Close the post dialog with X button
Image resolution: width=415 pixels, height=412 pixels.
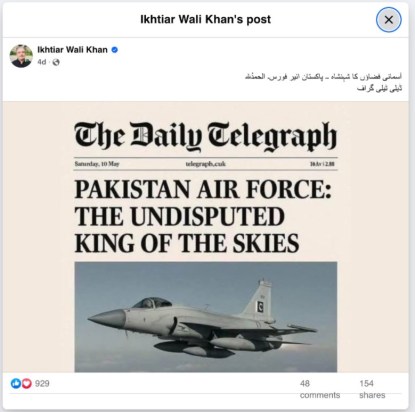pos(388,20)
